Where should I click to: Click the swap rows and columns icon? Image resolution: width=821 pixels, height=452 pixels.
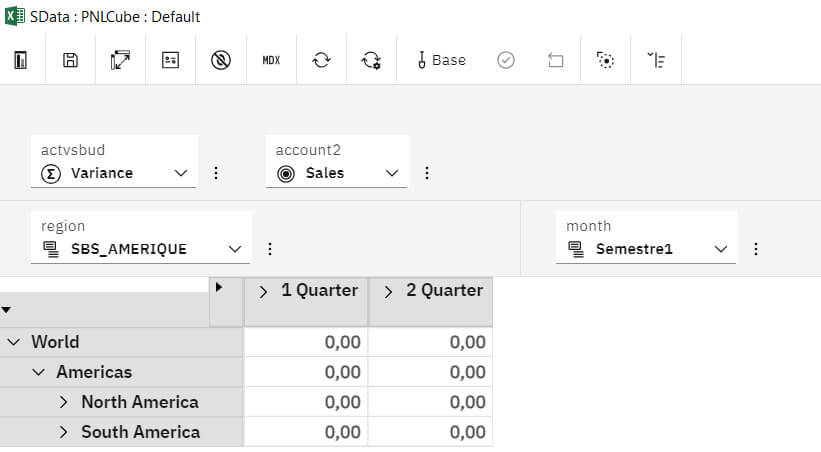pos(120,60)
